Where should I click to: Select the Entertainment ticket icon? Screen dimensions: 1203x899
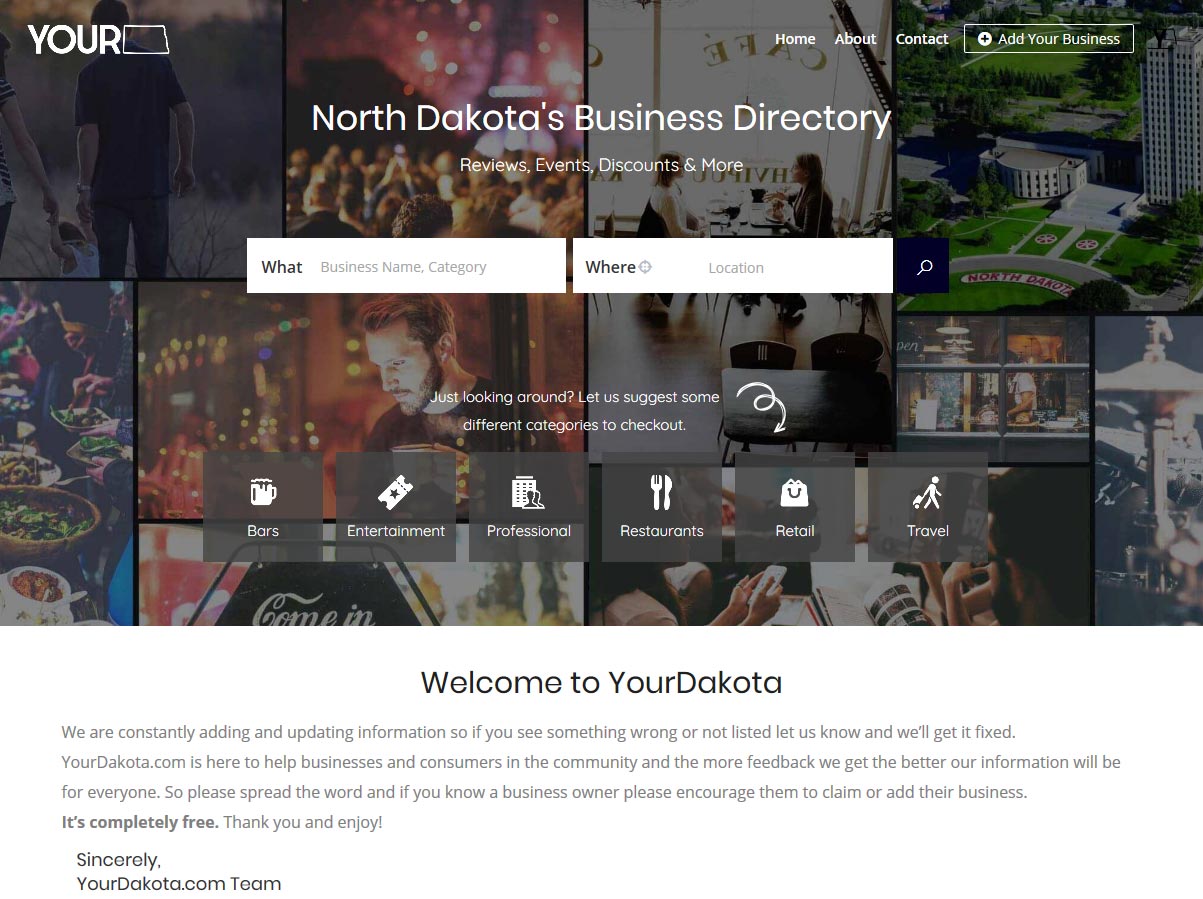point(396,492)
